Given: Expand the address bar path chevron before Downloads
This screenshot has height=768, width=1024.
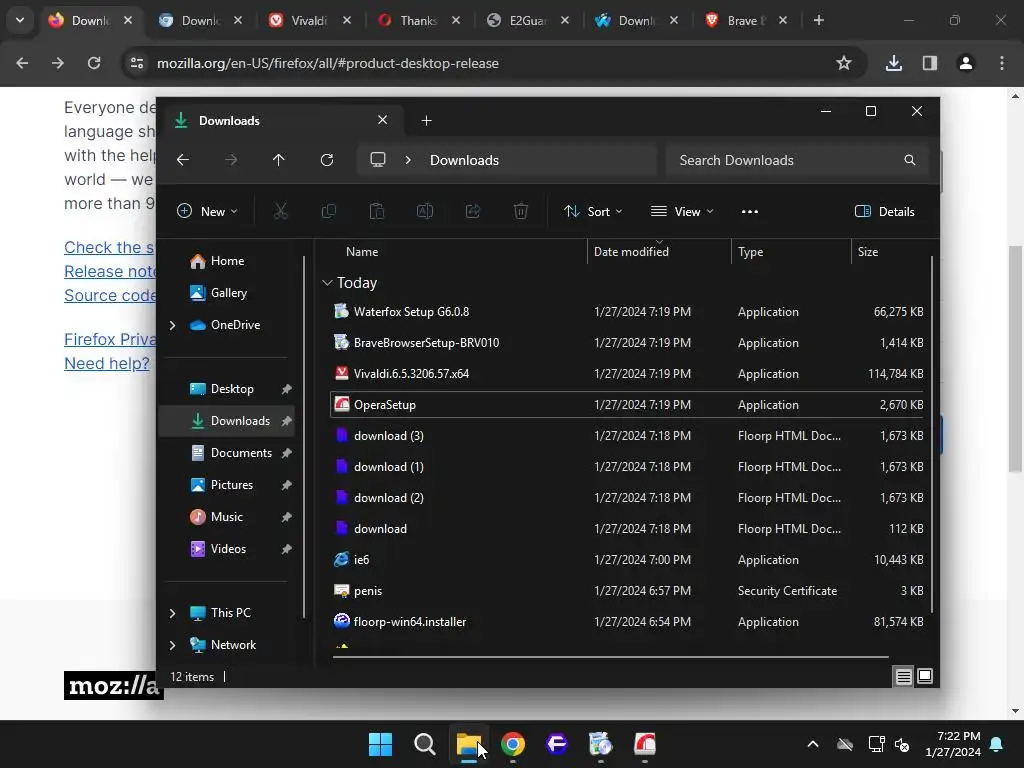Looking at the screenshot, I should point(408,160).
